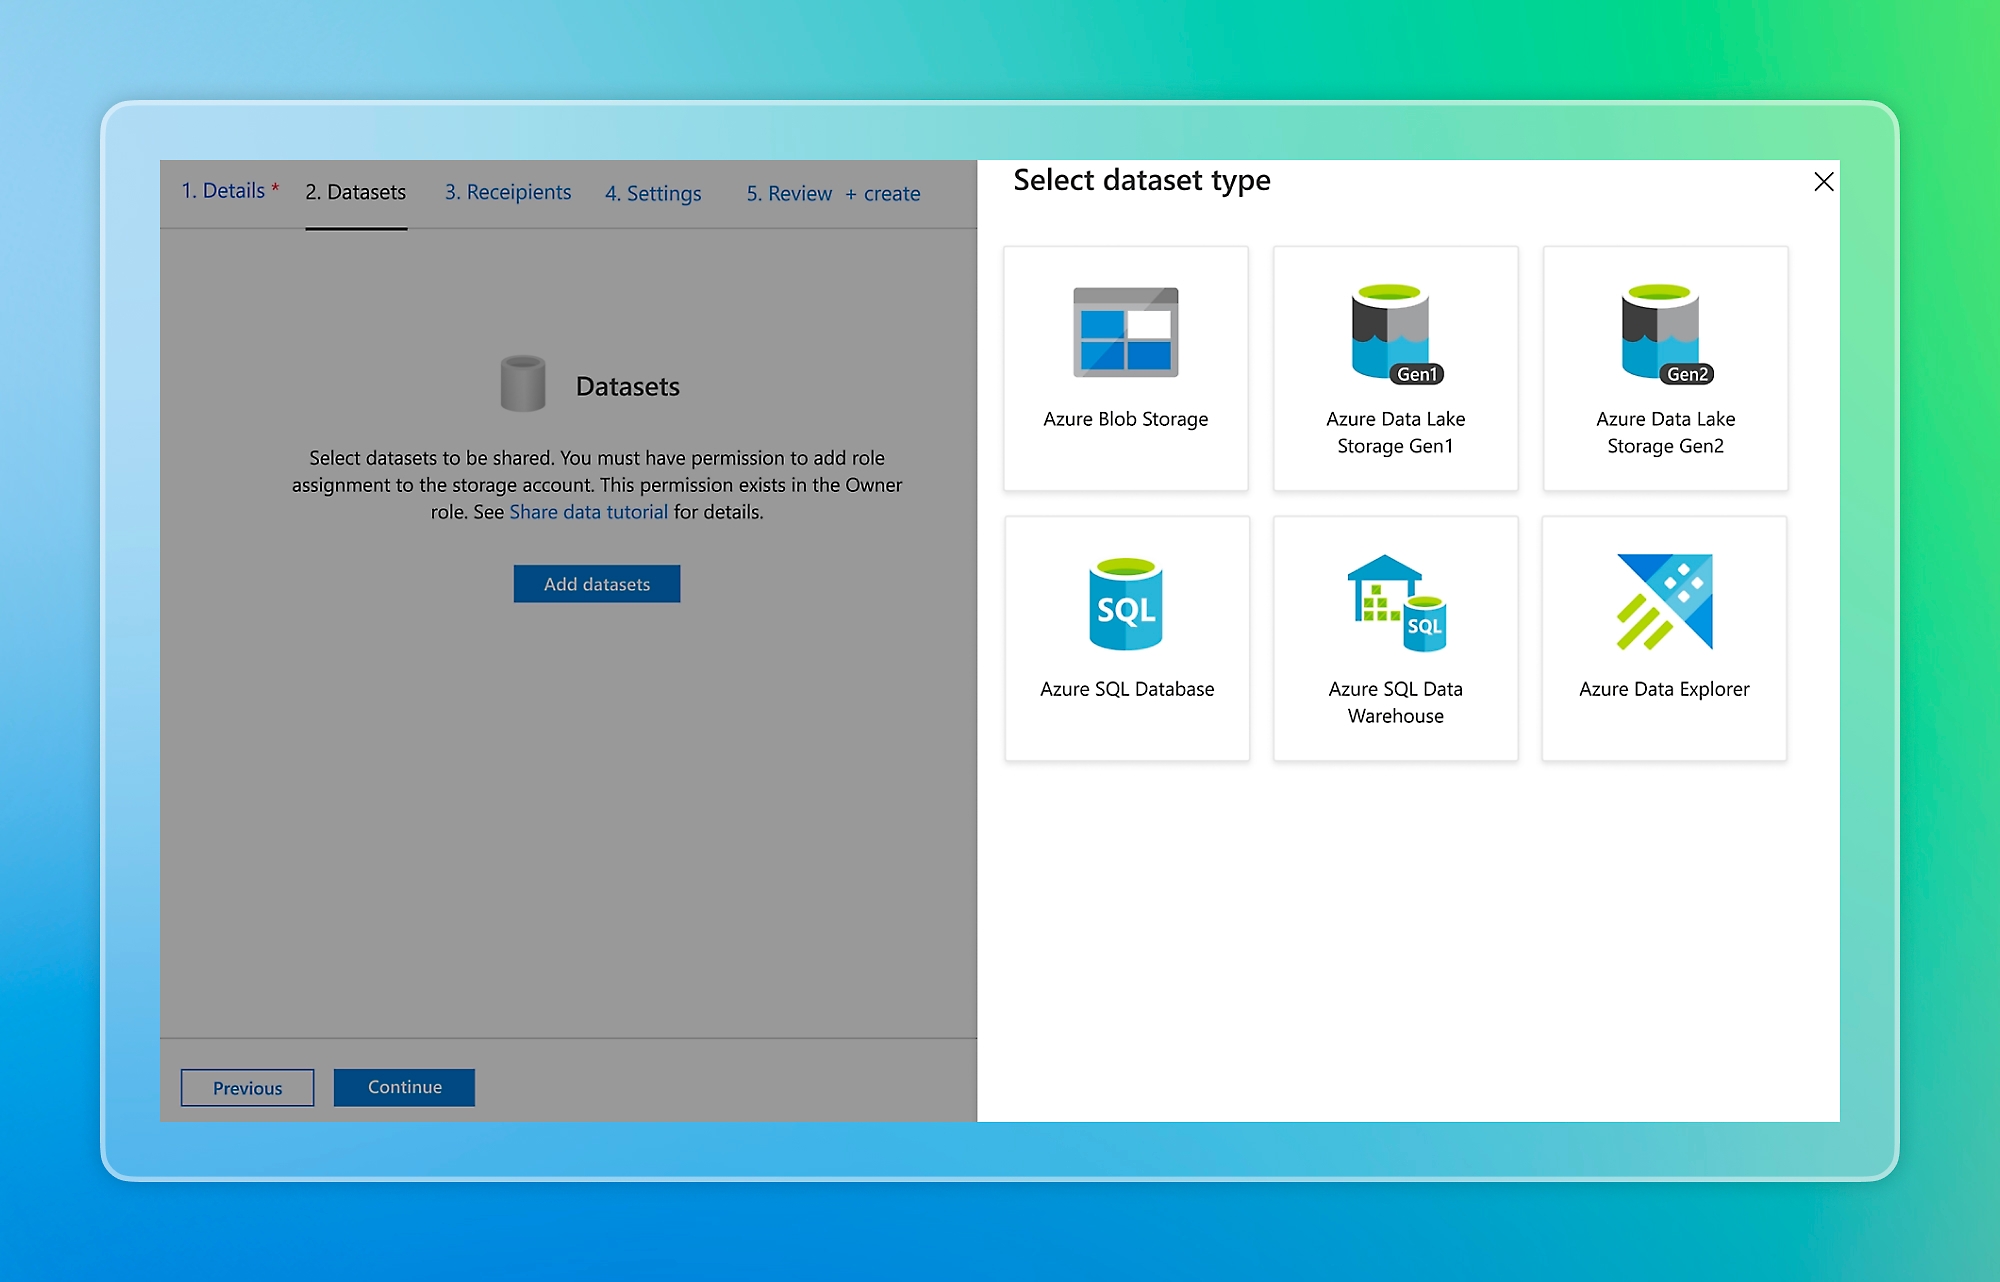Select the Azure Blob Storage icon
The height and width of the screenshot is (1282, 2000).
(1126, 332)
